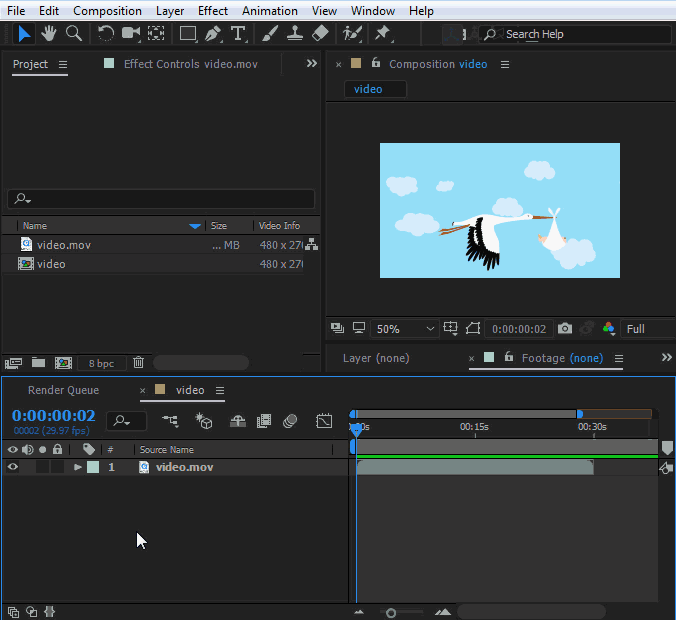Toggle Draft 3D in timeline
This screenshot has width=676, height=620.
tap(203, 421)
